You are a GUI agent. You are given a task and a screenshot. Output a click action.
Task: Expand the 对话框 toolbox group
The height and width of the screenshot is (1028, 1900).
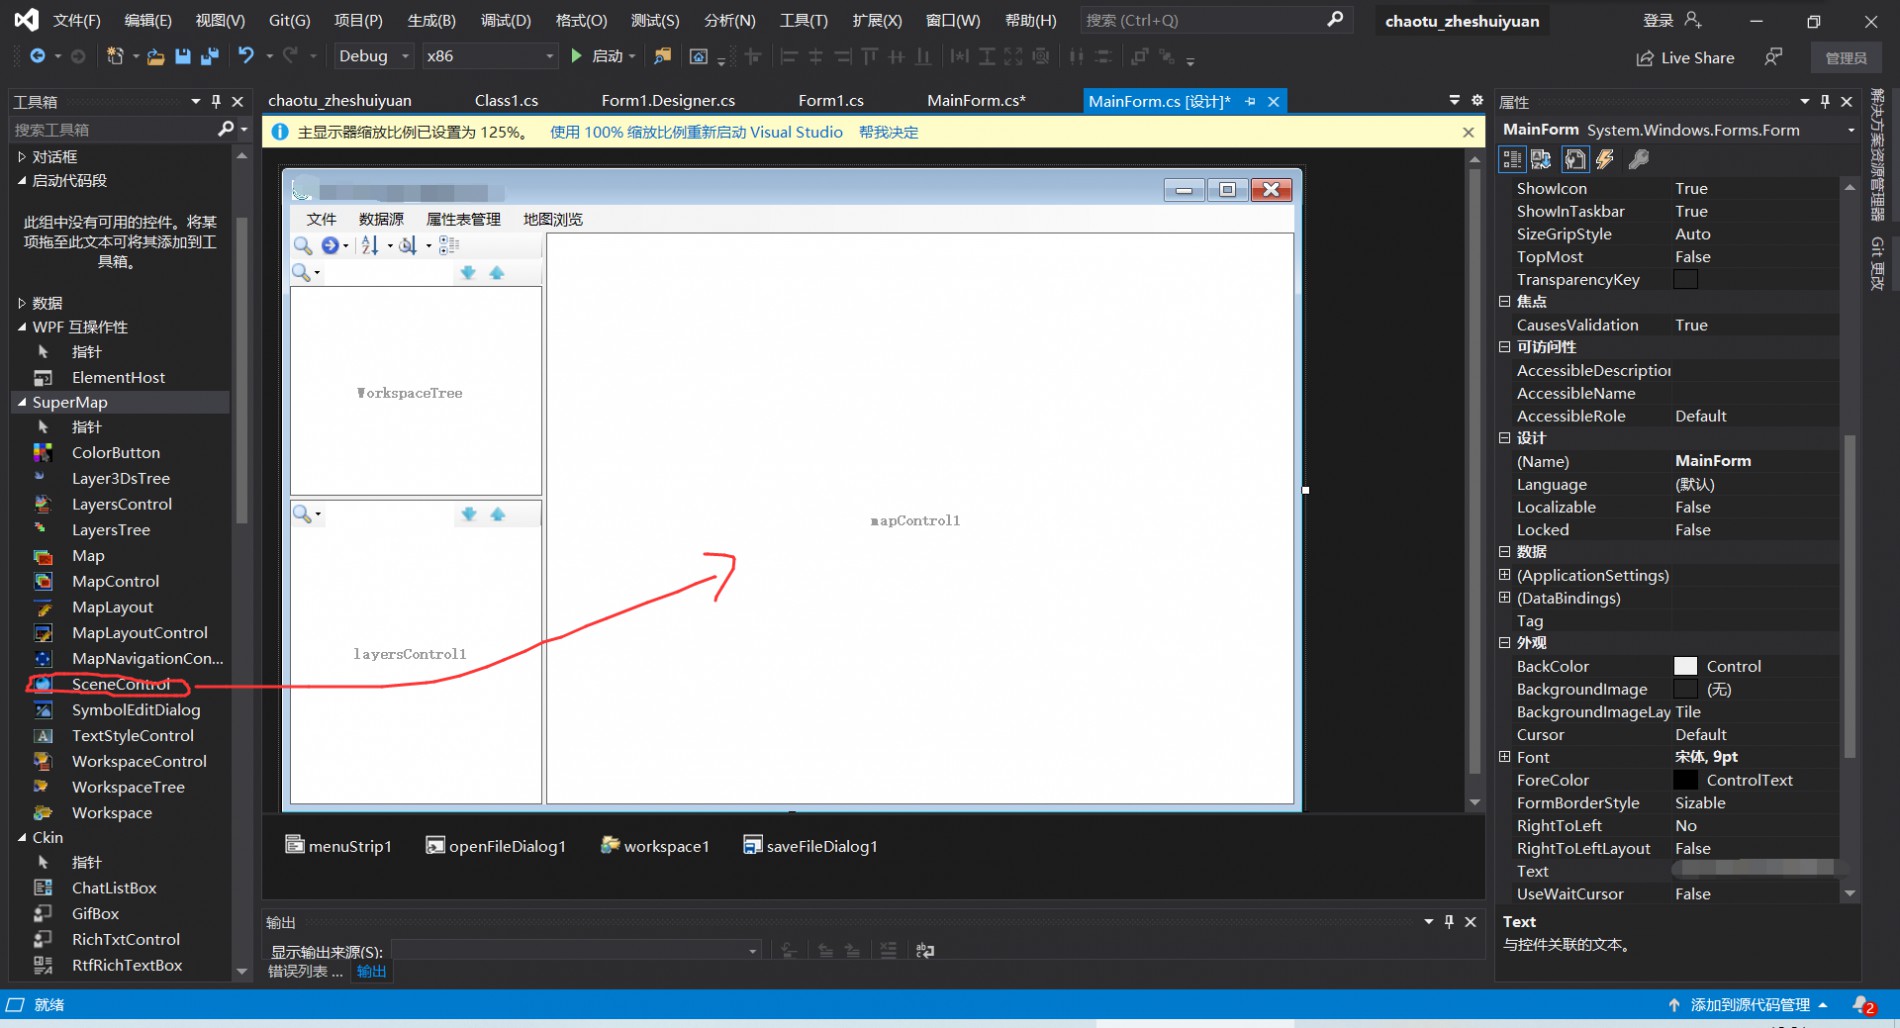coord(22,157)
